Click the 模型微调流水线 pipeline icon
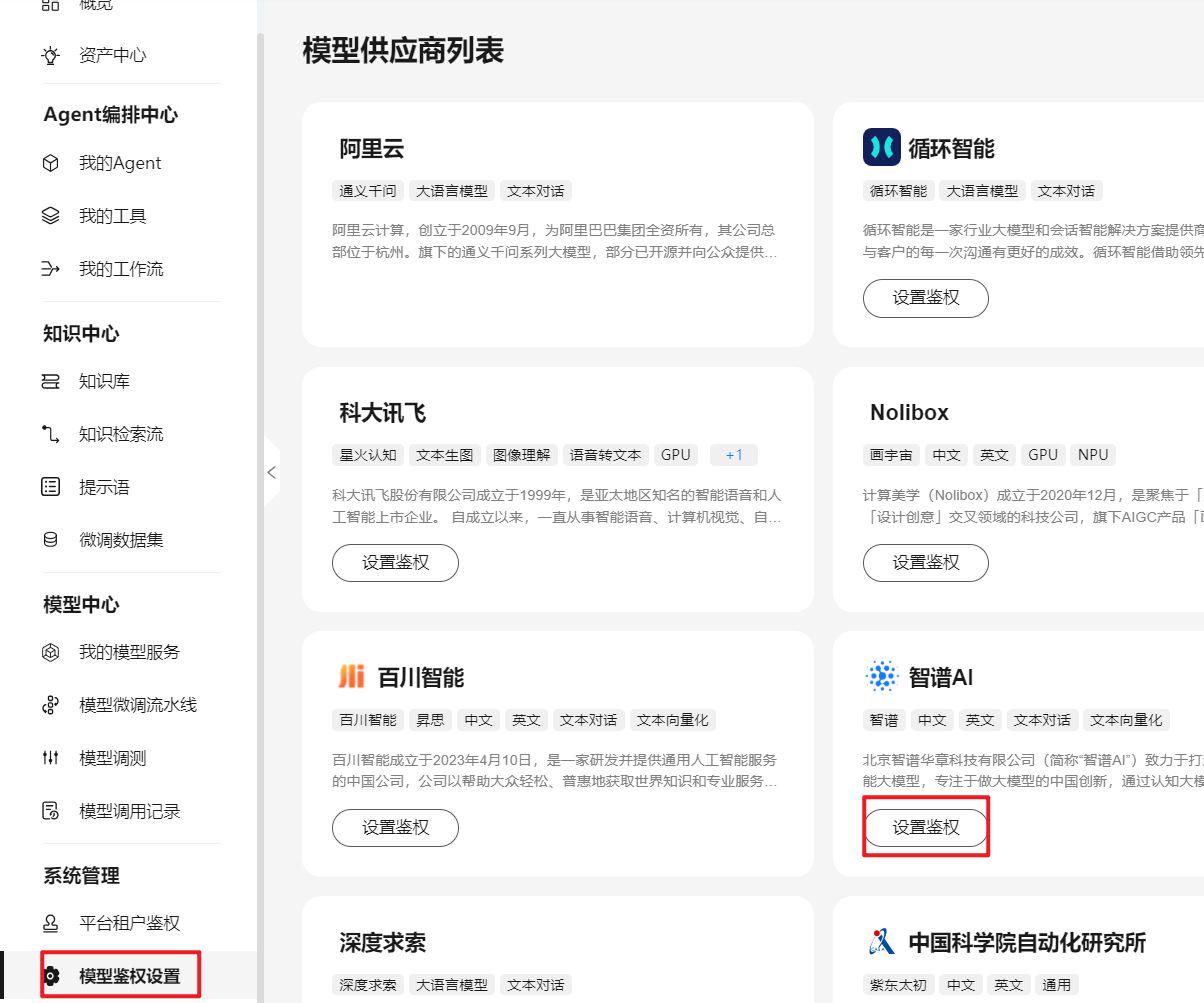Image resolution: width=1204 pixels, height=1003 pixels. pyautogui.click(x=51, y=705)
